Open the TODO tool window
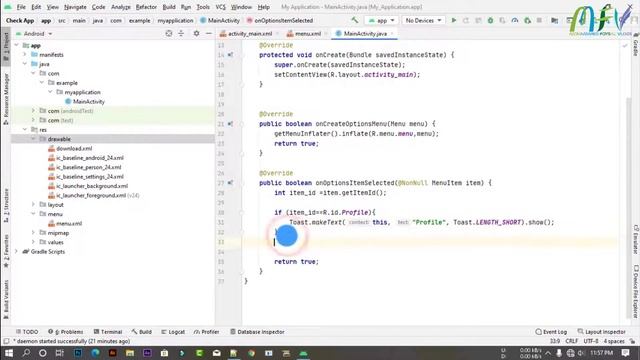The height and width of the screenshot is (360, 640). point(27,332)
